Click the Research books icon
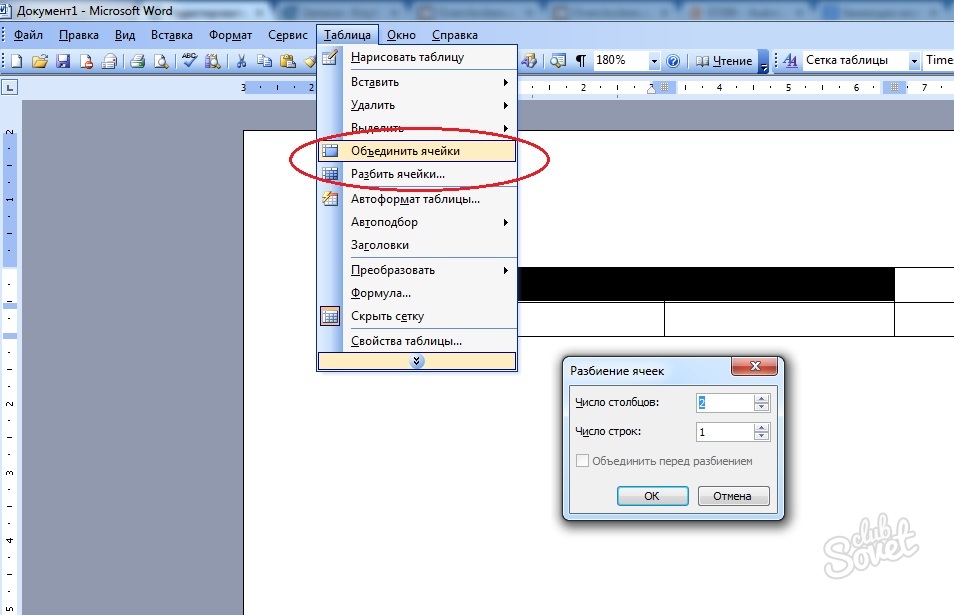954x615 pixels. tap(212, 61)
